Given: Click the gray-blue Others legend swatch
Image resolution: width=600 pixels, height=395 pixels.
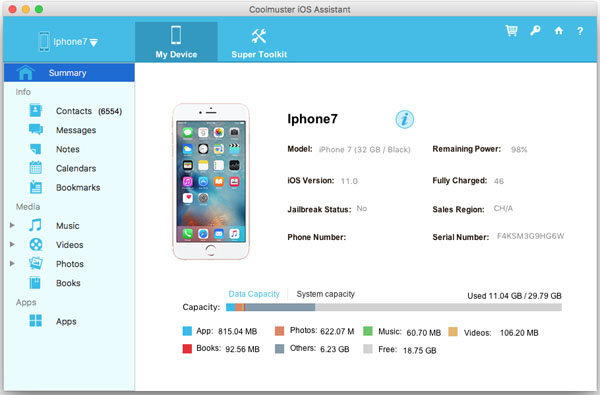Looking at the screenshot, I should (x=279, y=349).
